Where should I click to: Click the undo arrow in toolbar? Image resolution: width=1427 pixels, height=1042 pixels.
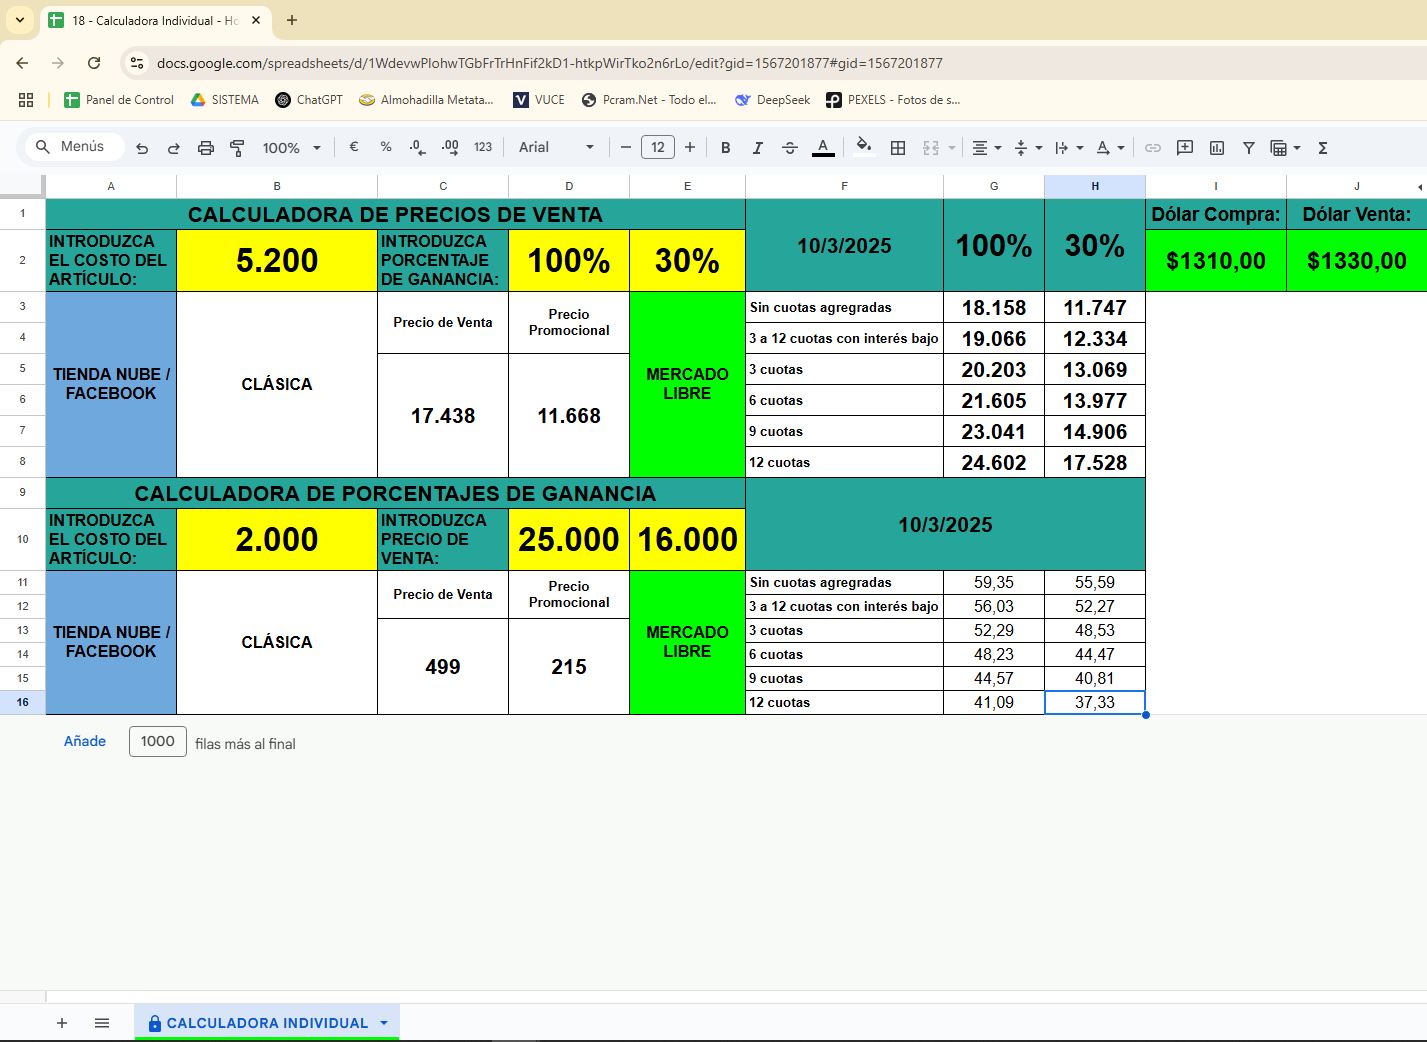click(x=142, y=148)
